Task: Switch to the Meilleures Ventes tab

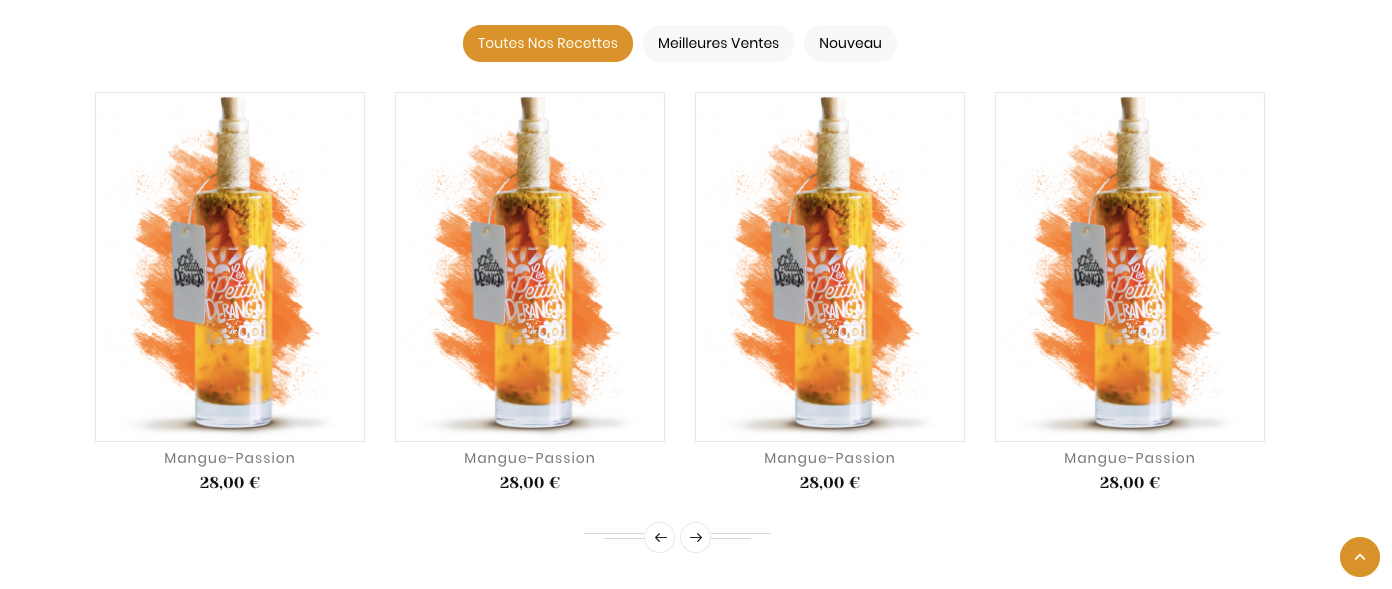Action: click(x=718, y=43)
